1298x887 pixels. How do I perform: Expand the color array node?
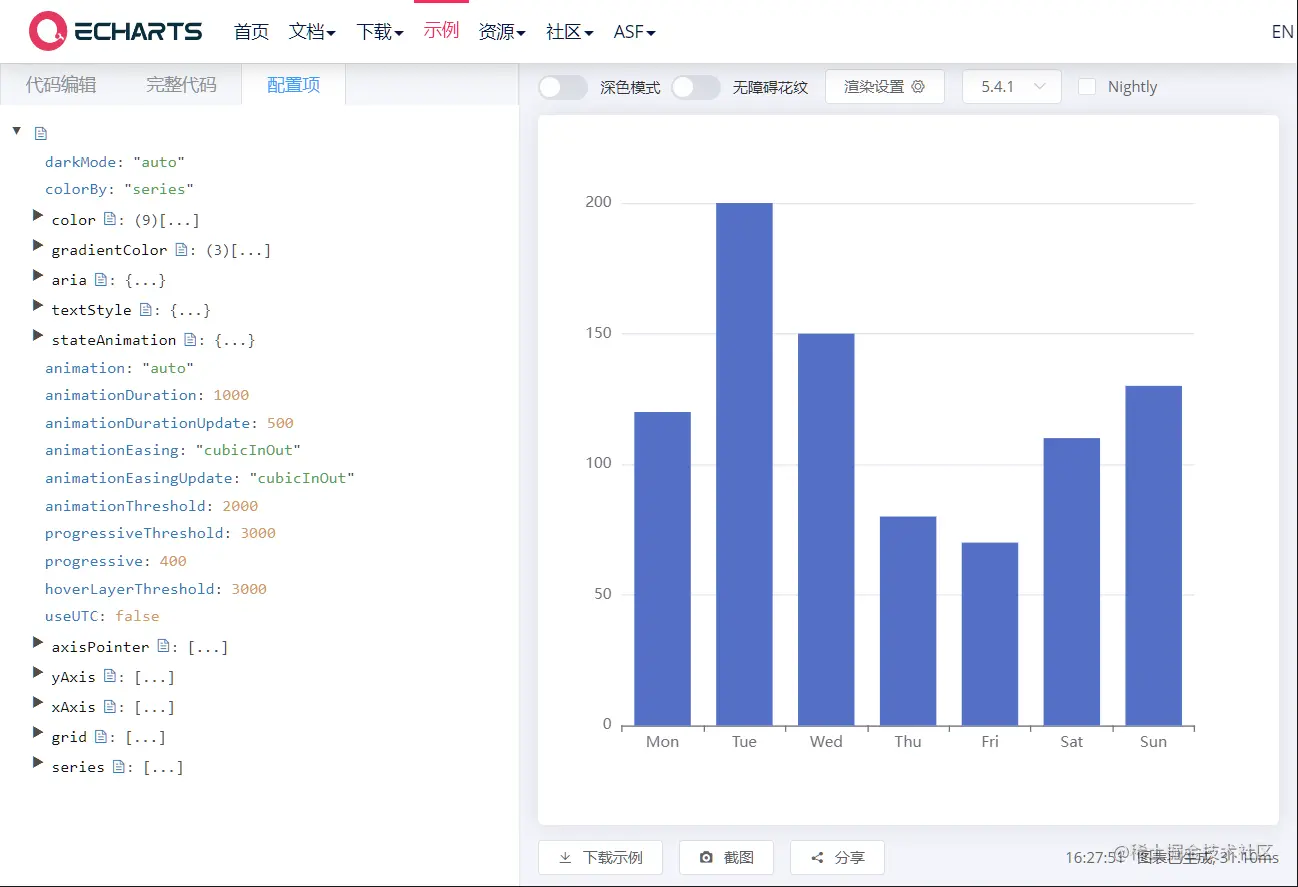pyautogui.click(x=38, y=216)
